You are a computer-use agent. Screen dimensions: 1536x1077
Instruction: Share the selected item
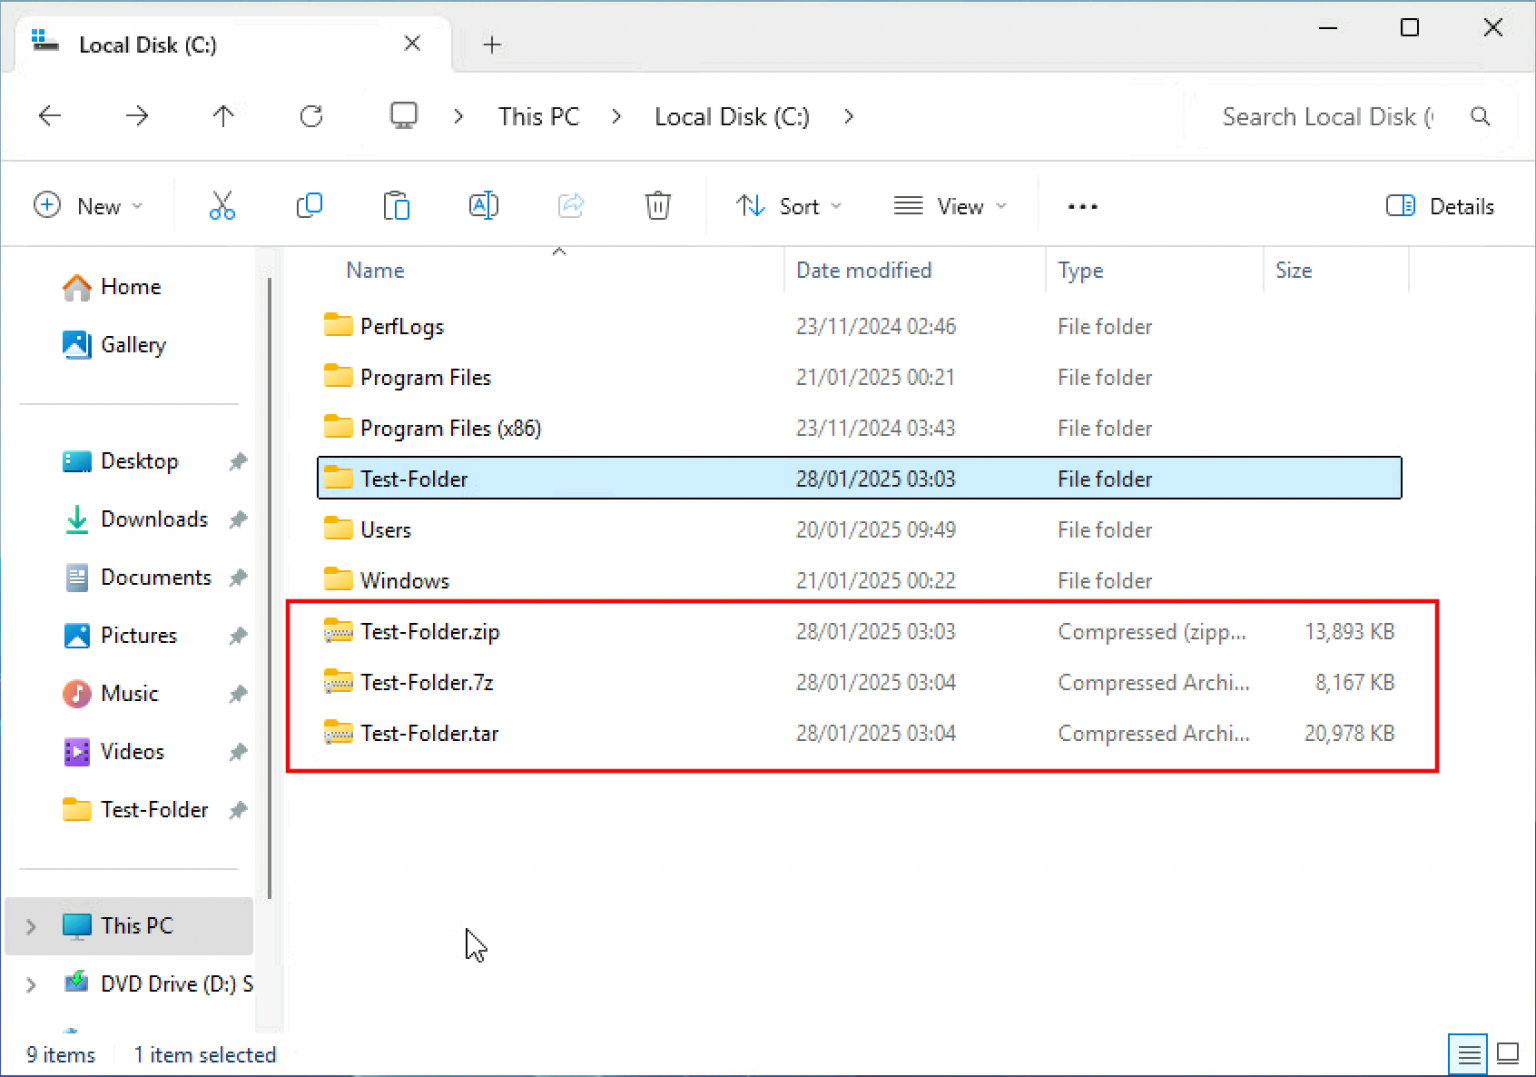[x=571, y=205]
